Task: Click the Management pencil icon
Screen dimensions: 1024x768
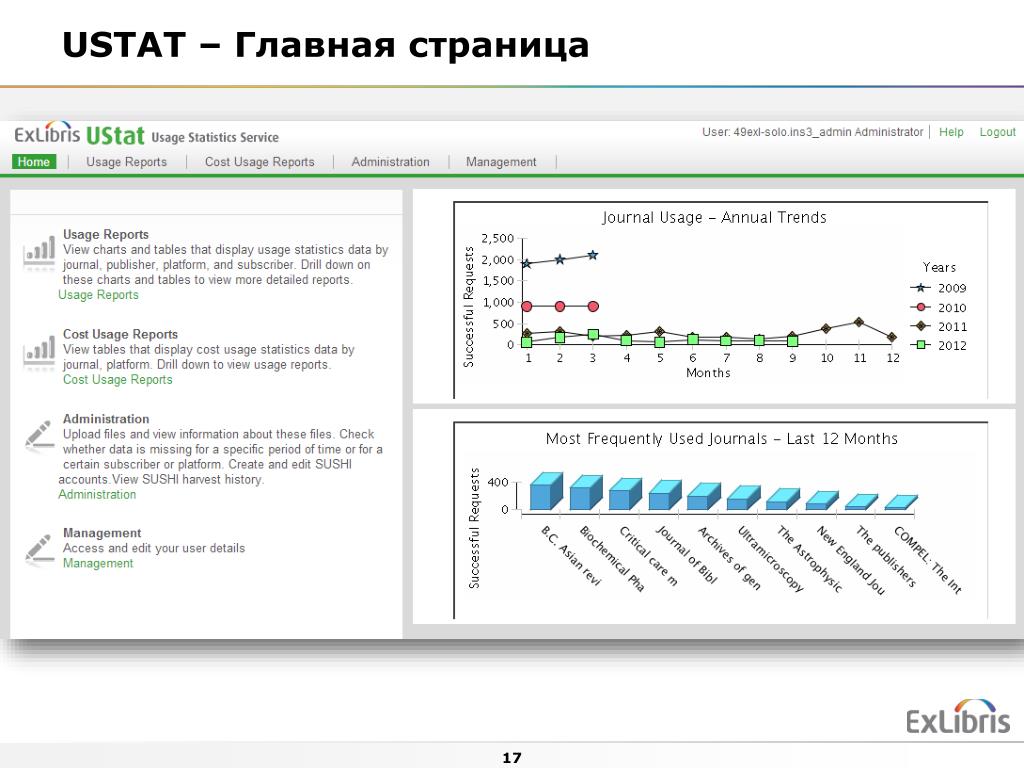Action: click(x=39, y=549)
